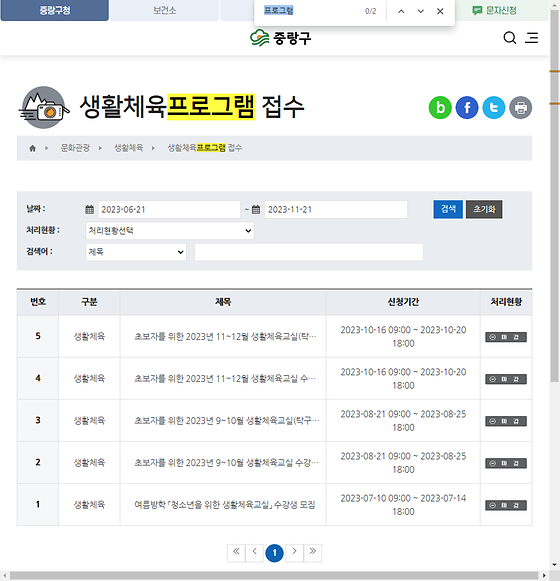Click the 처리현황 column header
The width and height of the screenshot is (560, 581).
pyautogui.click(x=506, y=302)
